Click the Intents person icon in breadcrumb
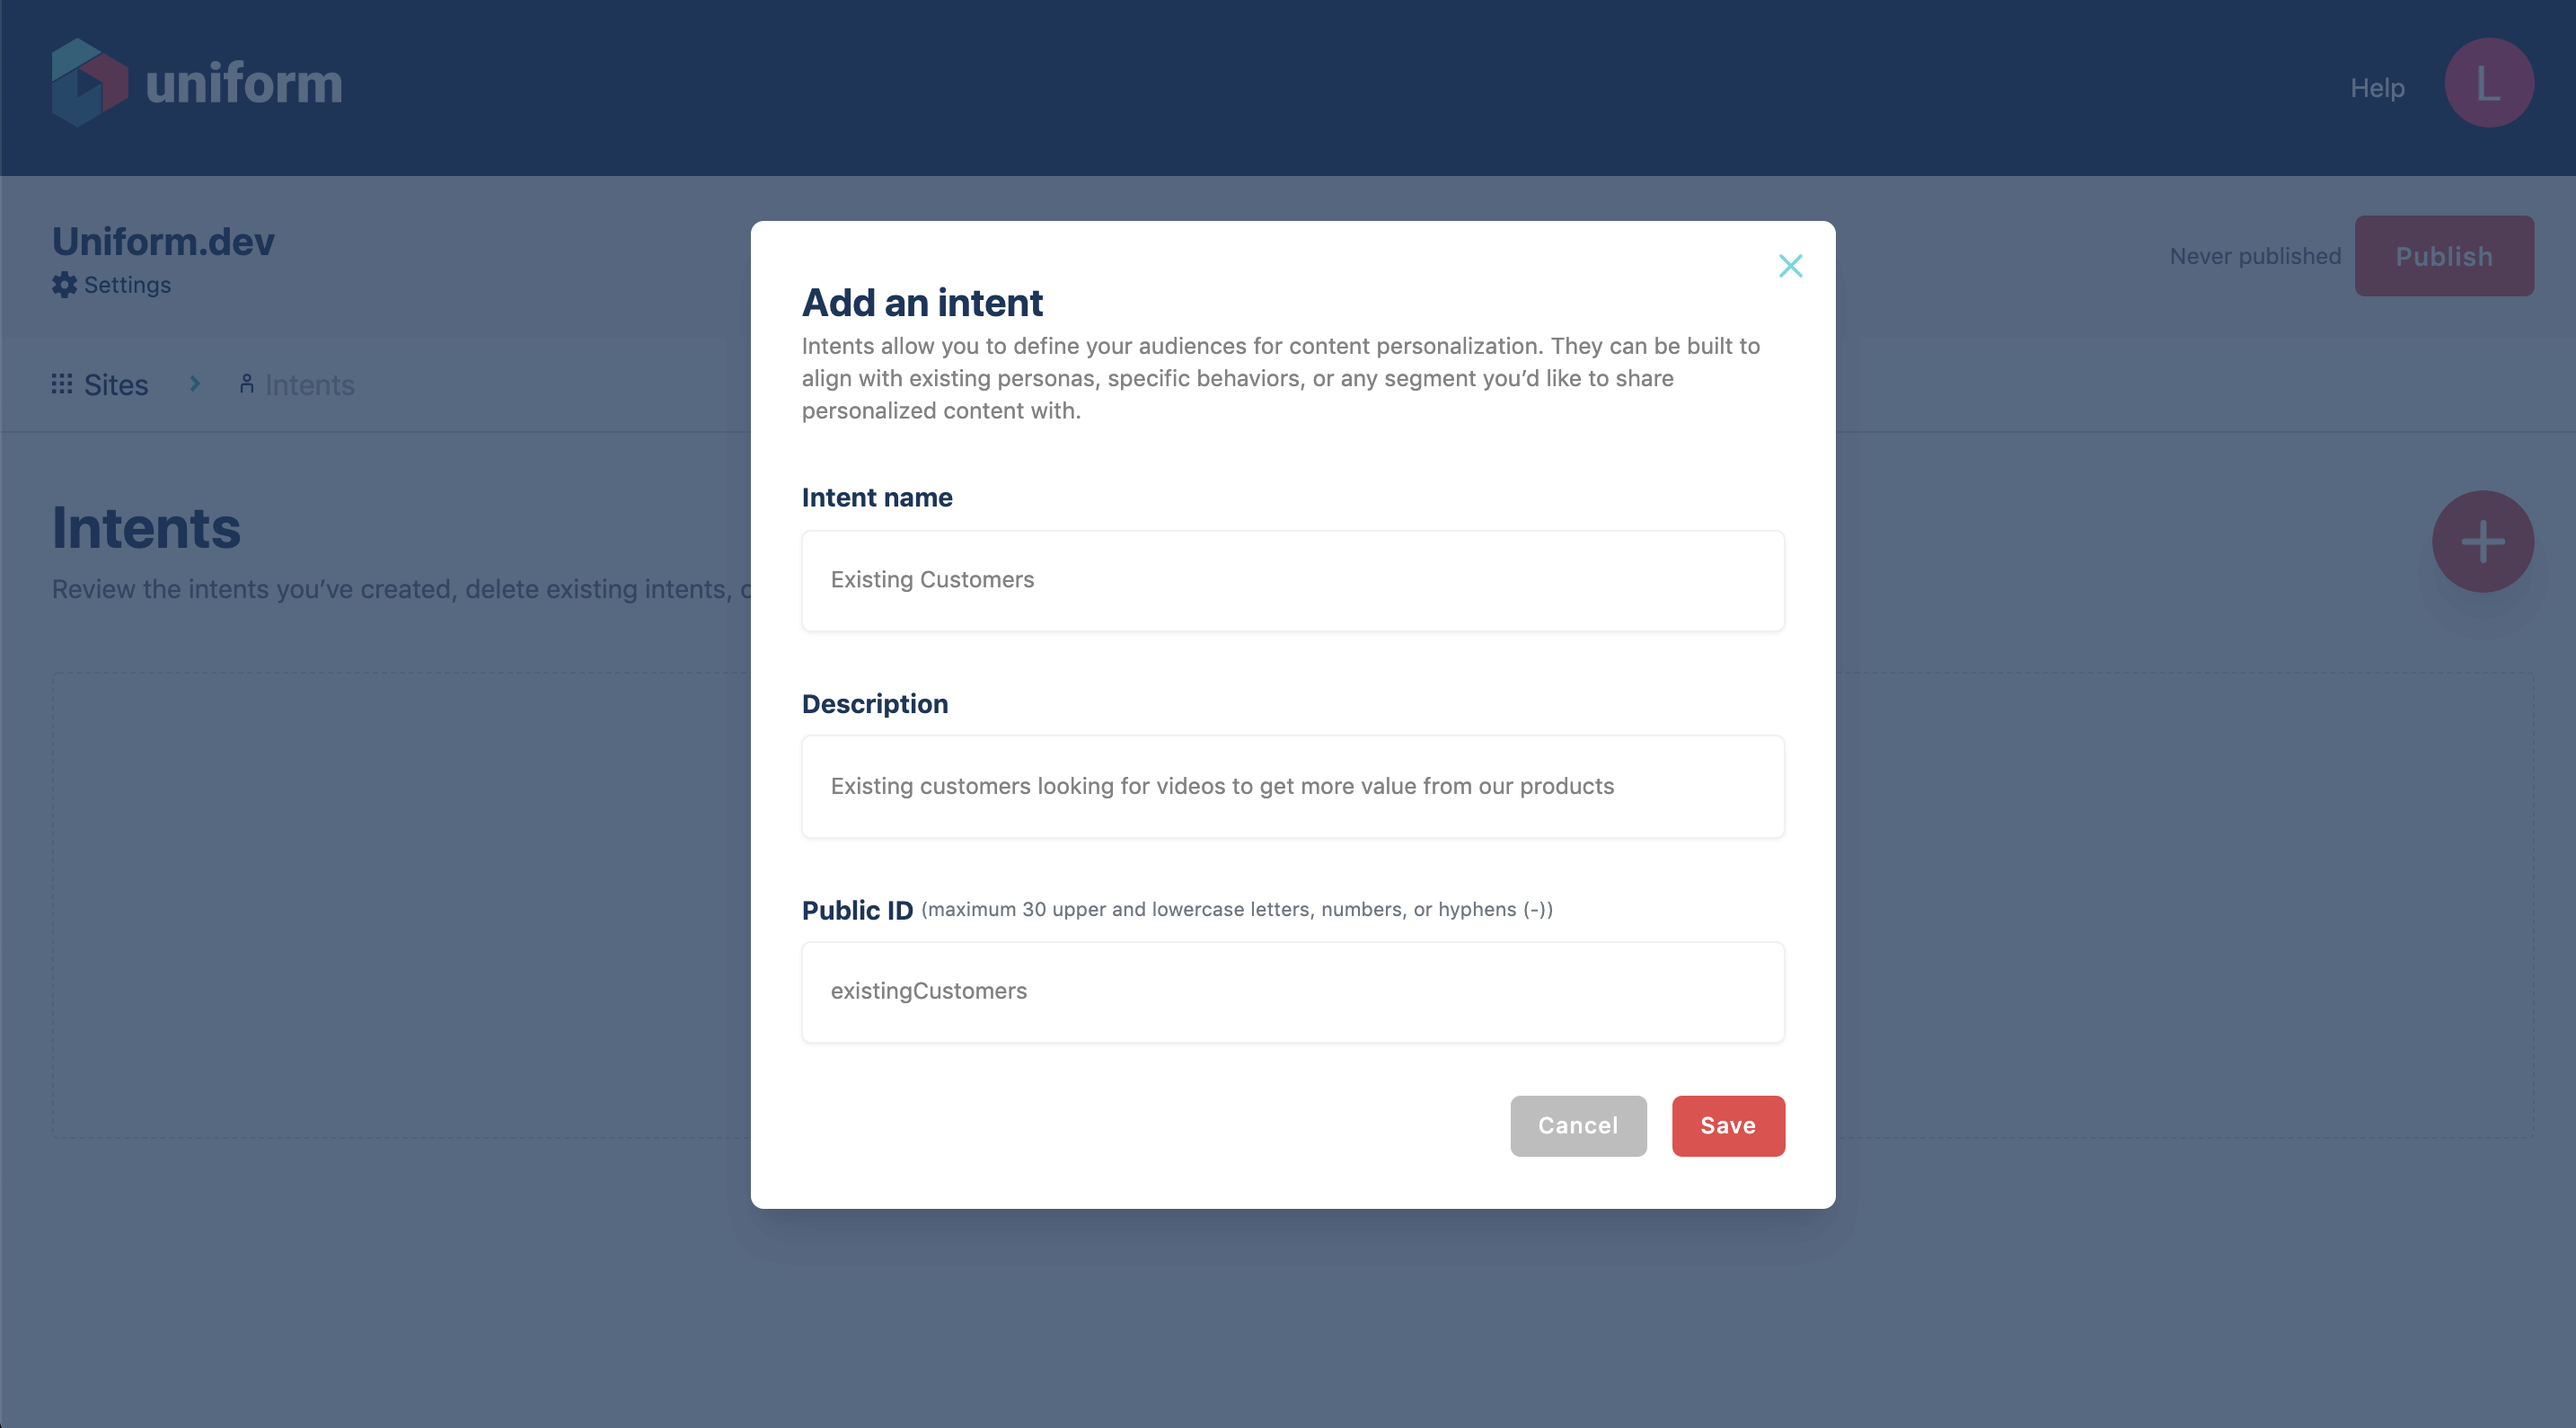 coord(246,384)
